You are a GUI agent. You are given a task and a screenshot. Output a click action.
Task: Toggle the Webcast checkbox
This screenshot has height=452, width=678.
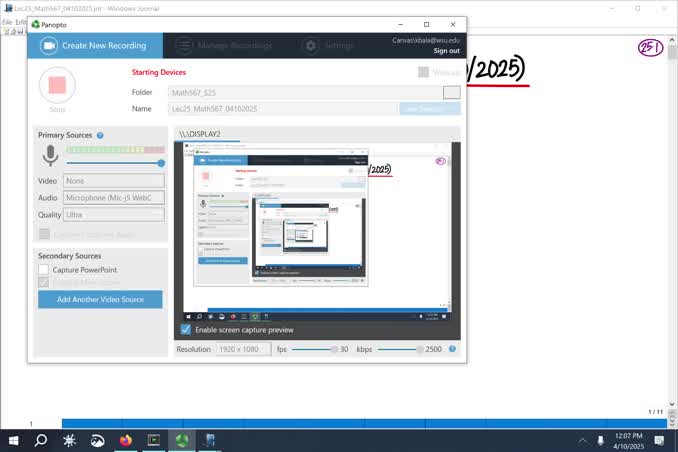(x=424, y=72)
